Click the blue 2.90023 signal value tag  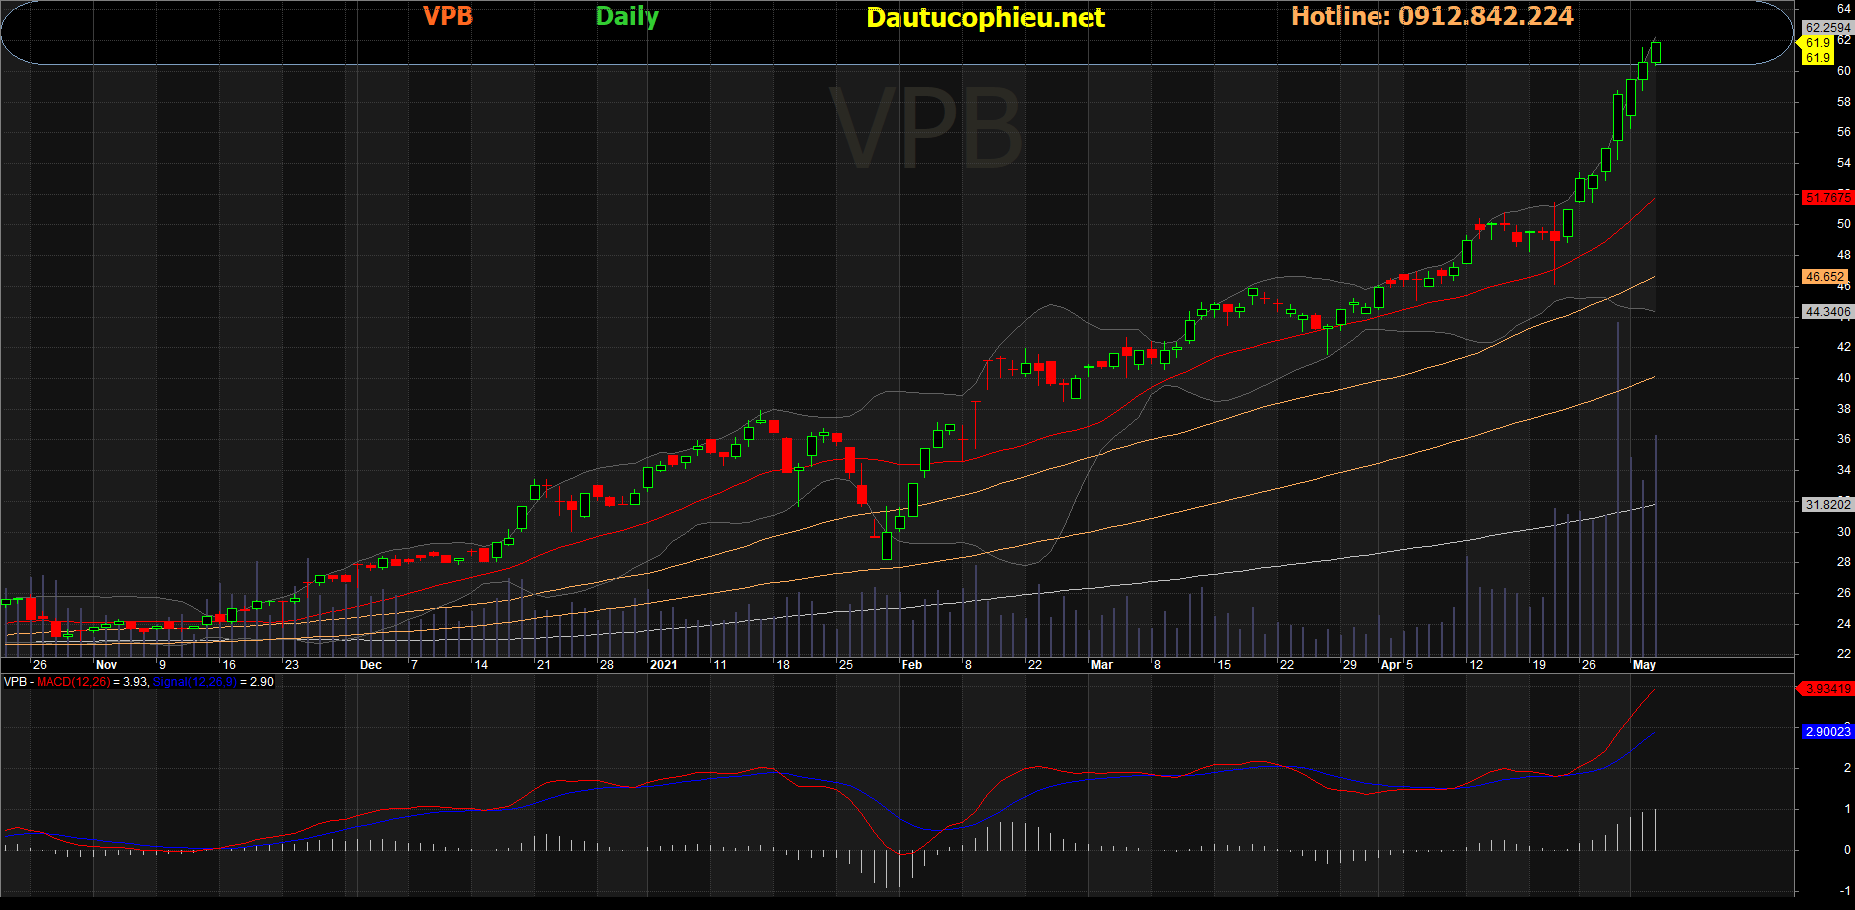(1827, 732)
